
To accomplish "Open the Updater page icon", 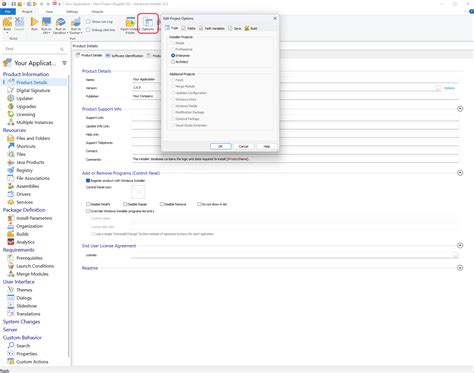I will 11,98.
